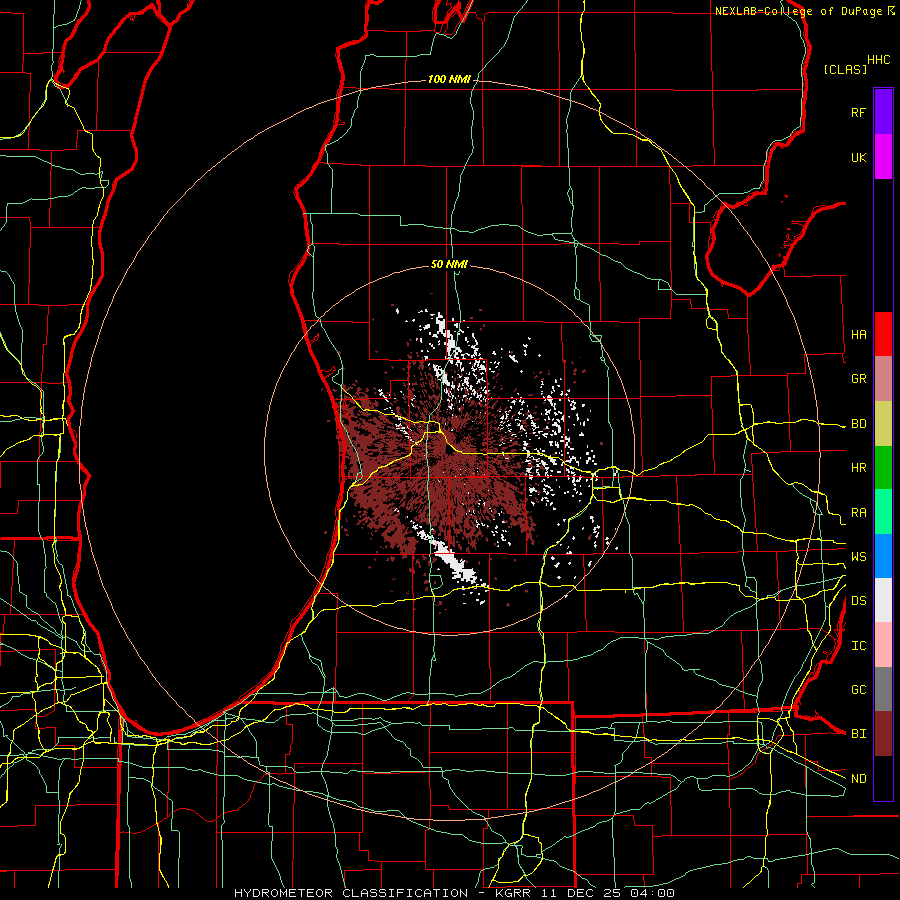This screenshot has width=900, height=900.
Task: Click the 'HYDROMETEOR CLASSIFICATION' title text
Action: click(351, 893)
